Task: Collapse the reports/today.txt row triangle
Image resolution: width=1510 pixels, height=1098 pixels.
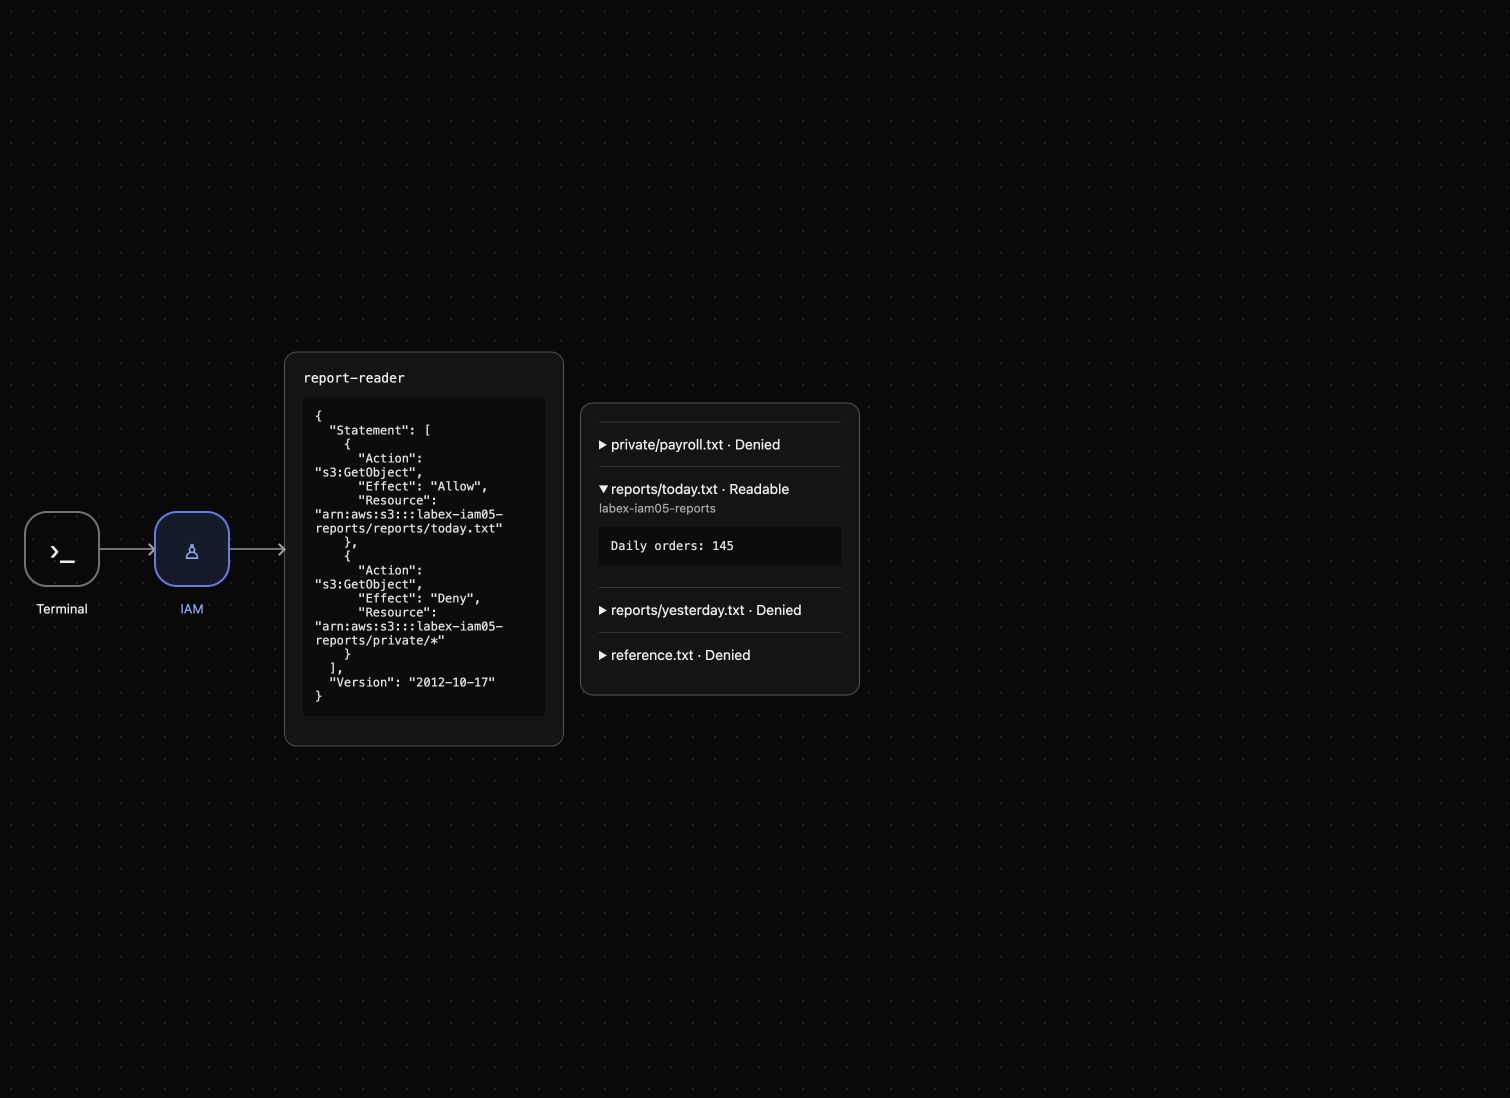Action: [603, 489]
